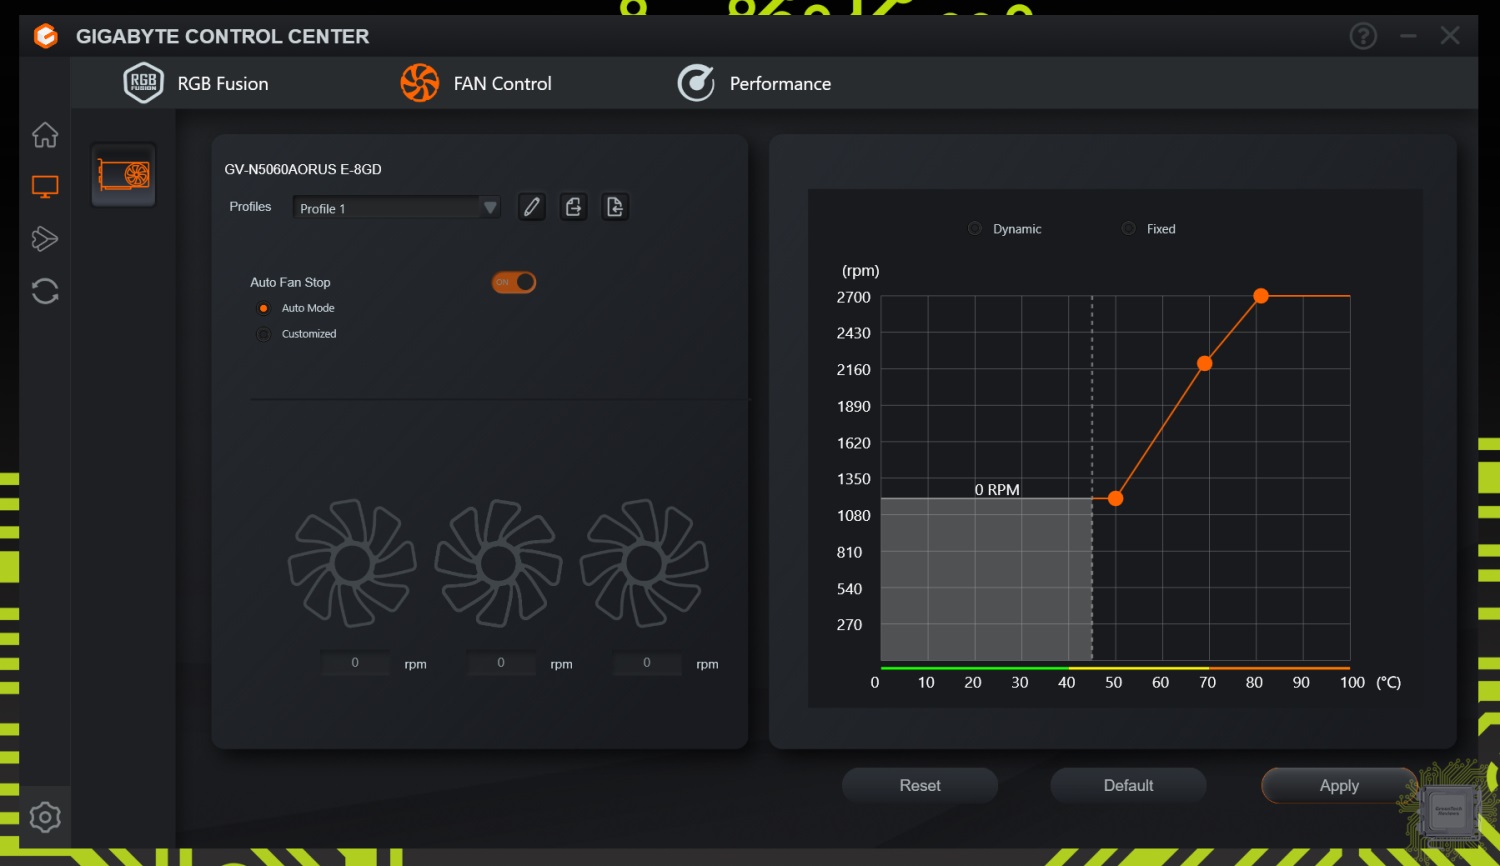
Task: Click the orange FAN Control fan icon
Action: (x=420, y=83)
